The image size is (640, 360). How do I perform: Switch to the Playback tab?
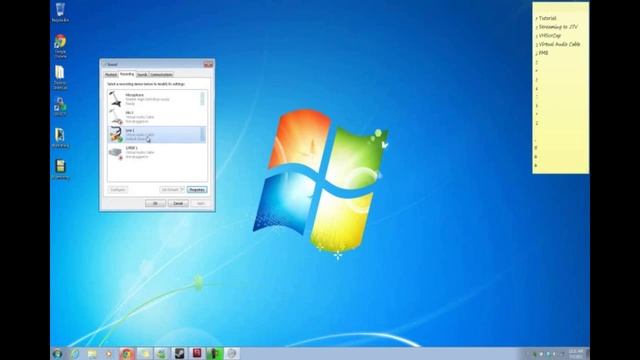[x=111, y=75]
